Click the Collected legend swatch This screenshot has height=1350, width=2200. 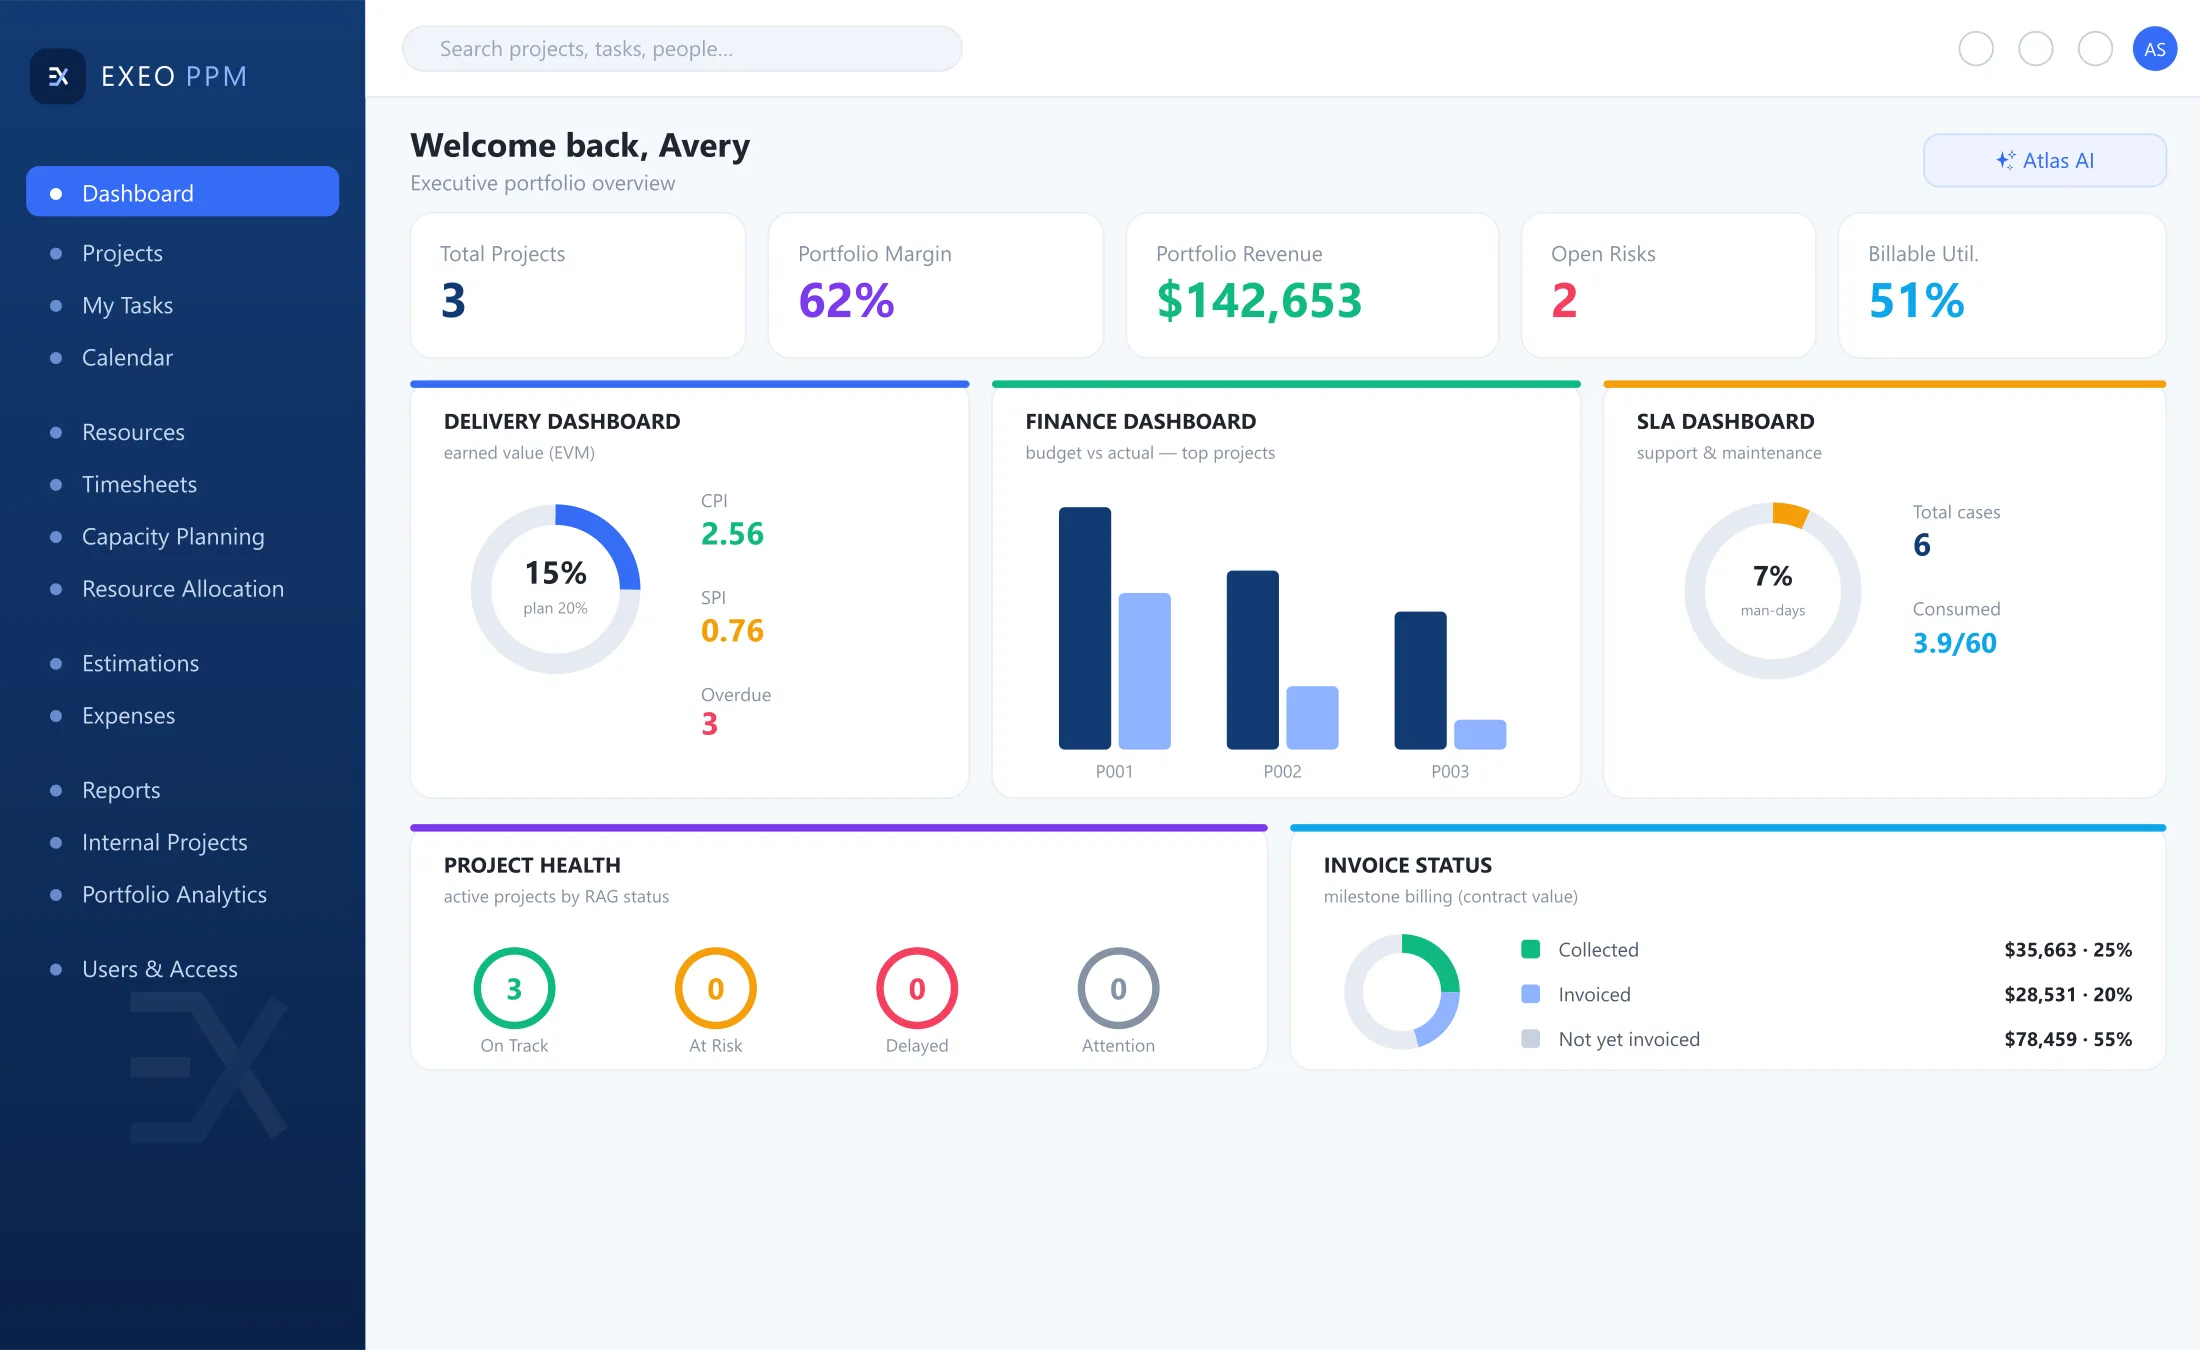pos(1530,949)
